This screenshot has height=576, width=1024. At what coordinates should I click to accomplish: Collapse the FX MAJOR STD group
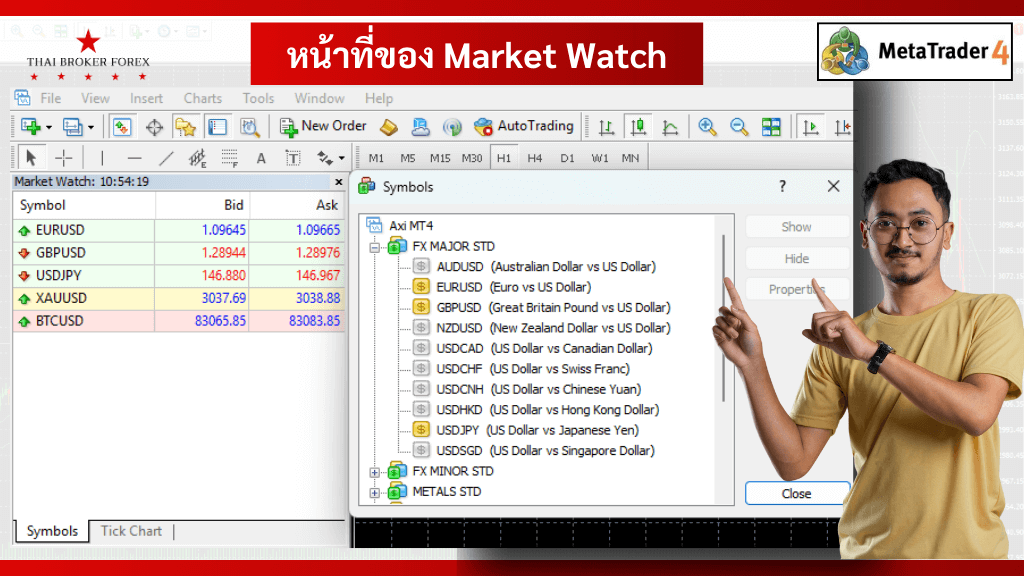(x=374, y=247)
